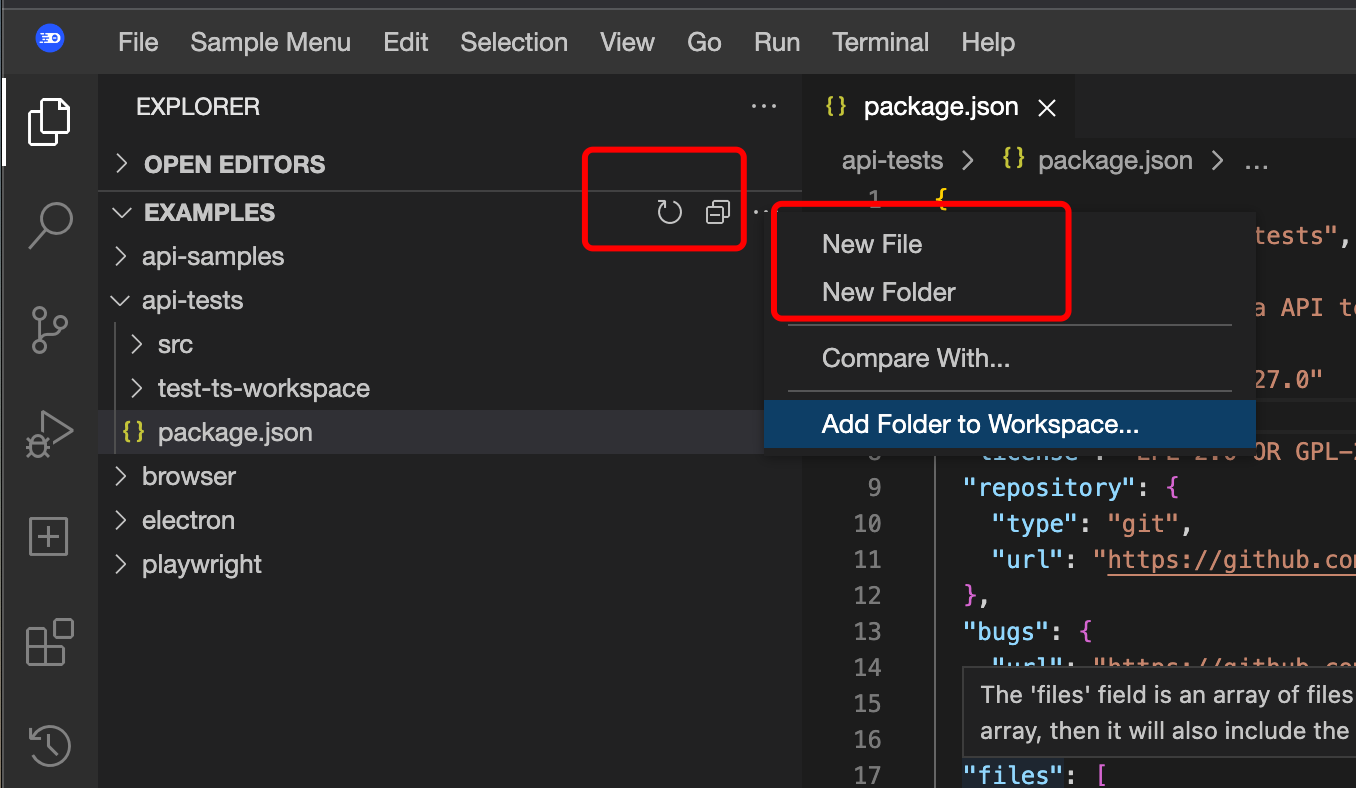Image resolution: width=1356 pixels, height=788 pixels.
Task: Open the Search panel in the Activity Bar
Action: pyautogui.click(x=48, y=225)
